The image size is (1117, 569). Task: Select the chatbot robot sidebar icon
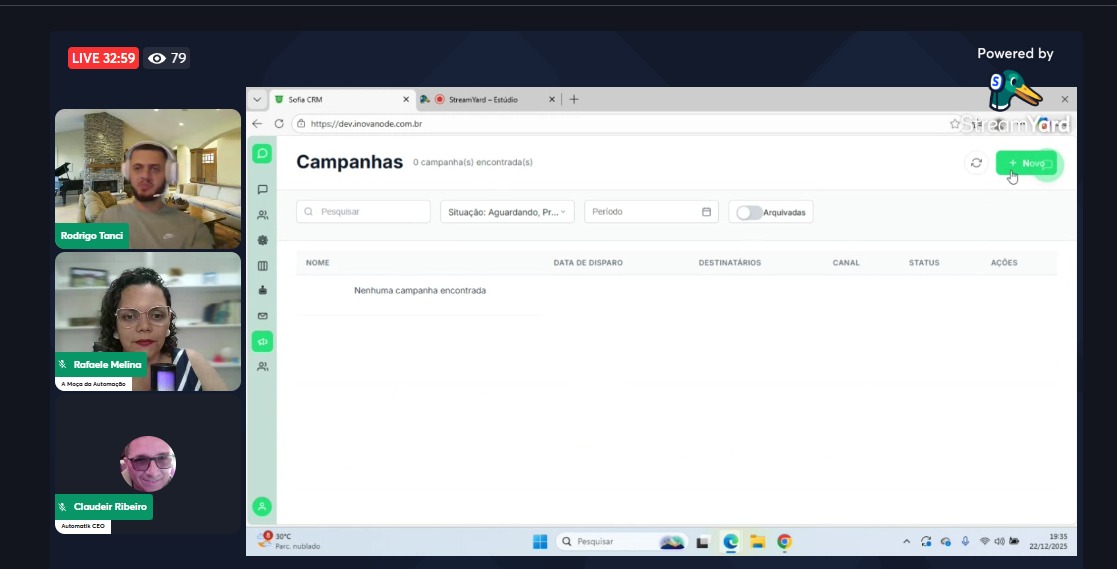coord(262,291)
